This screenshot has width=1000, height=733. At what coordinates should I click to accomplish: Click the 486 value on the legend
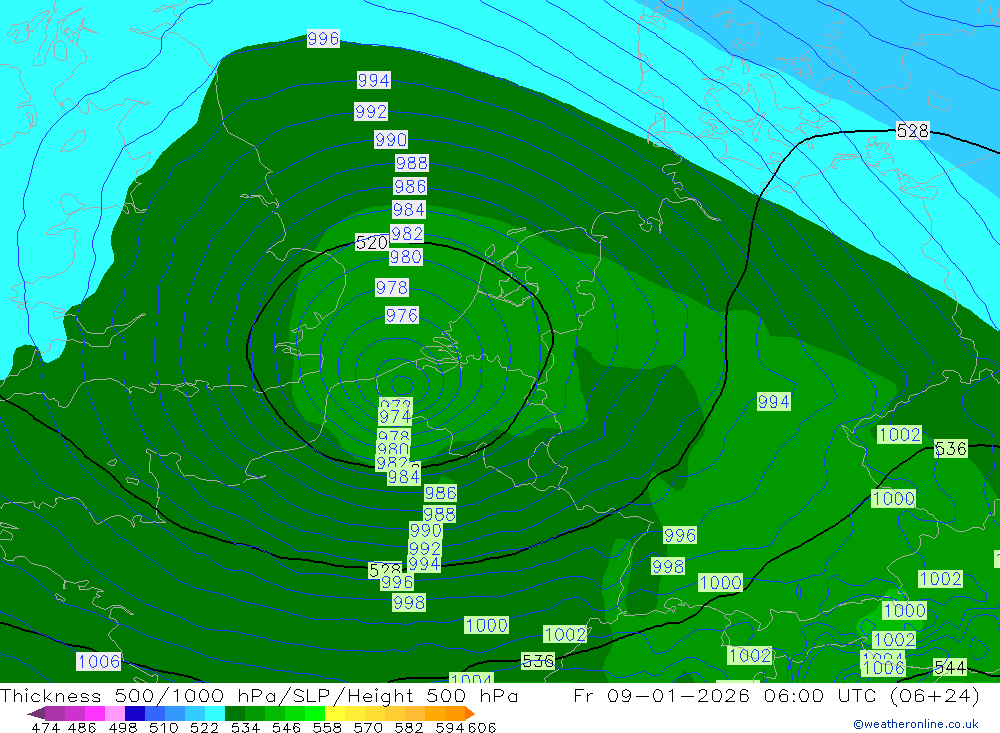(x=82, y=727)
